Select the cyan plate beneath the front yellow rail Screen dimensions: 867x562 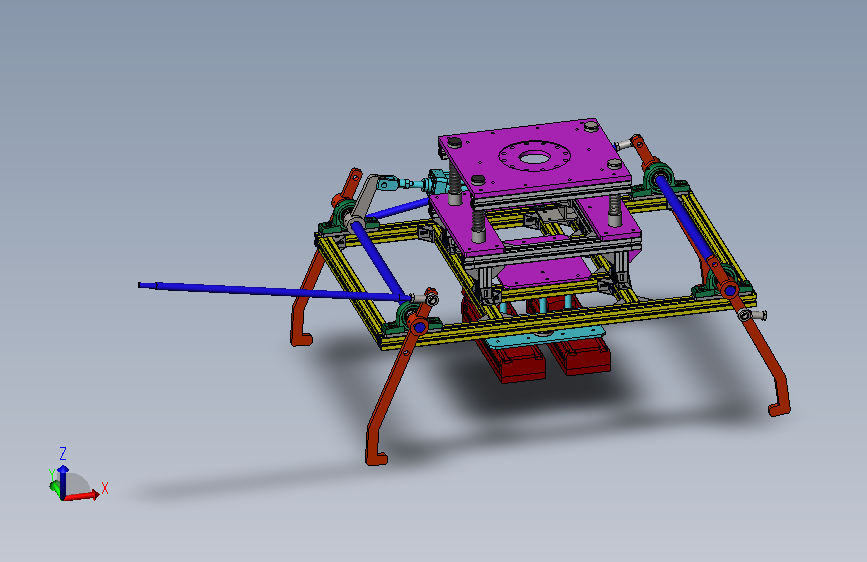point(545,336)
